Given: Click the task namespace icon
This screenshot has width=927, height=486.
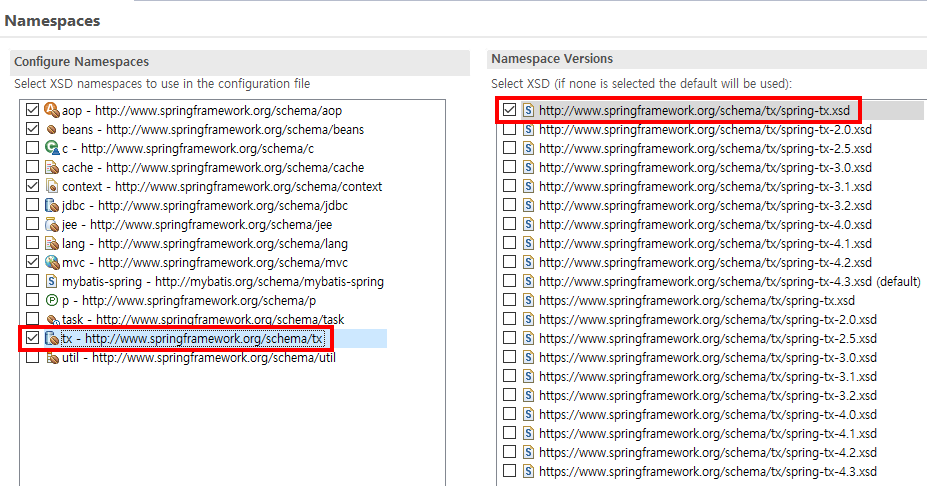Looking at the screenshot, I should [52, 320].
